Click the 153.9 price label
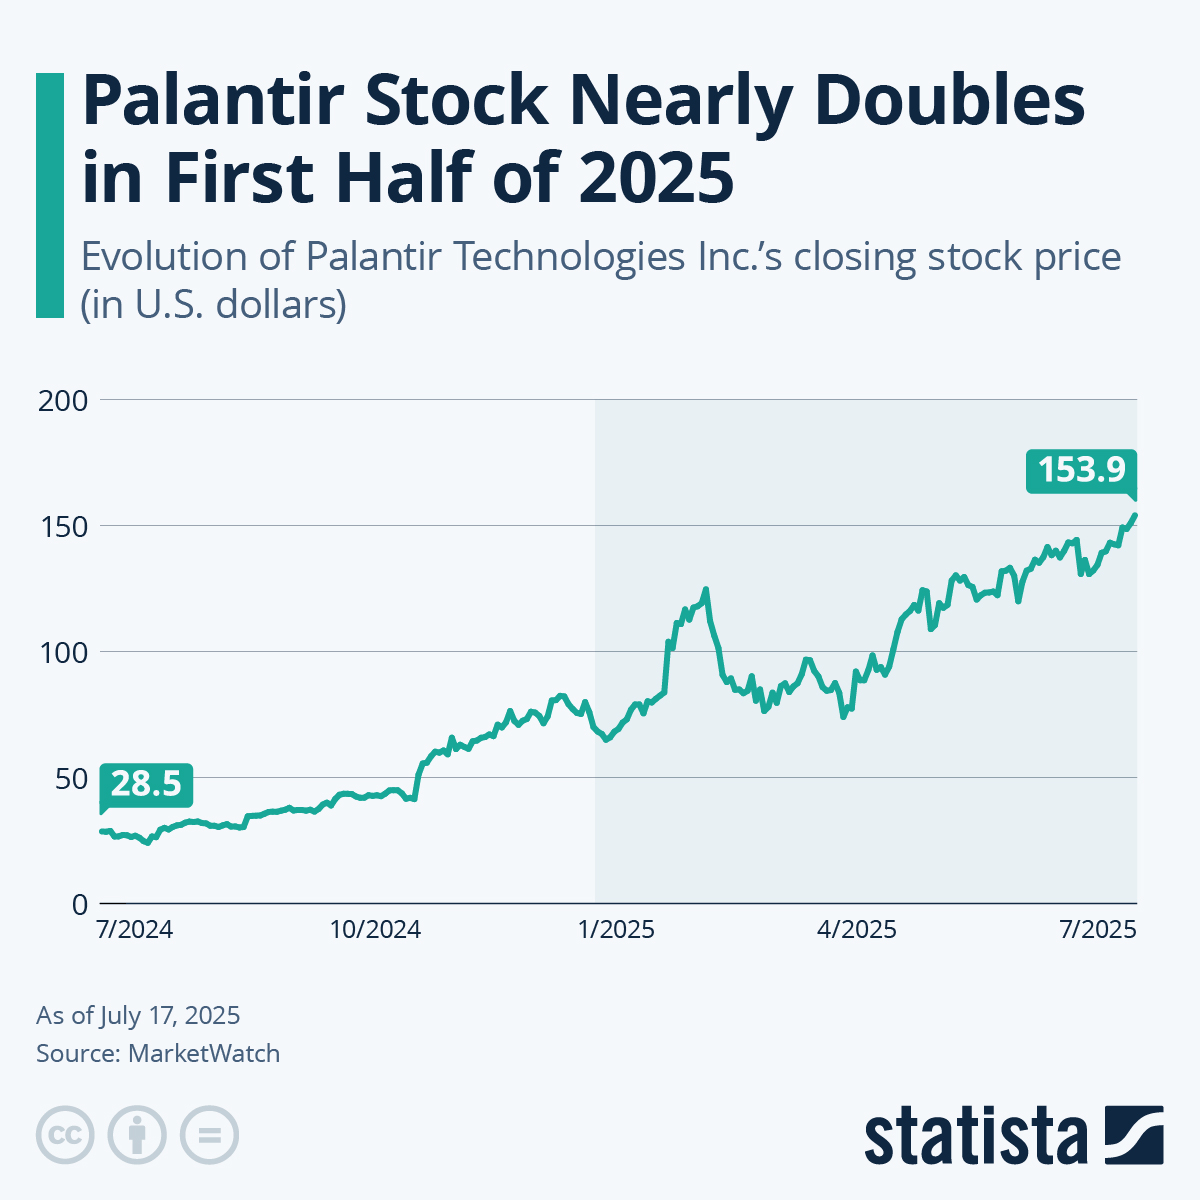The width and height of the screenshot is (1200, 1200). [x=1081, y=470]
